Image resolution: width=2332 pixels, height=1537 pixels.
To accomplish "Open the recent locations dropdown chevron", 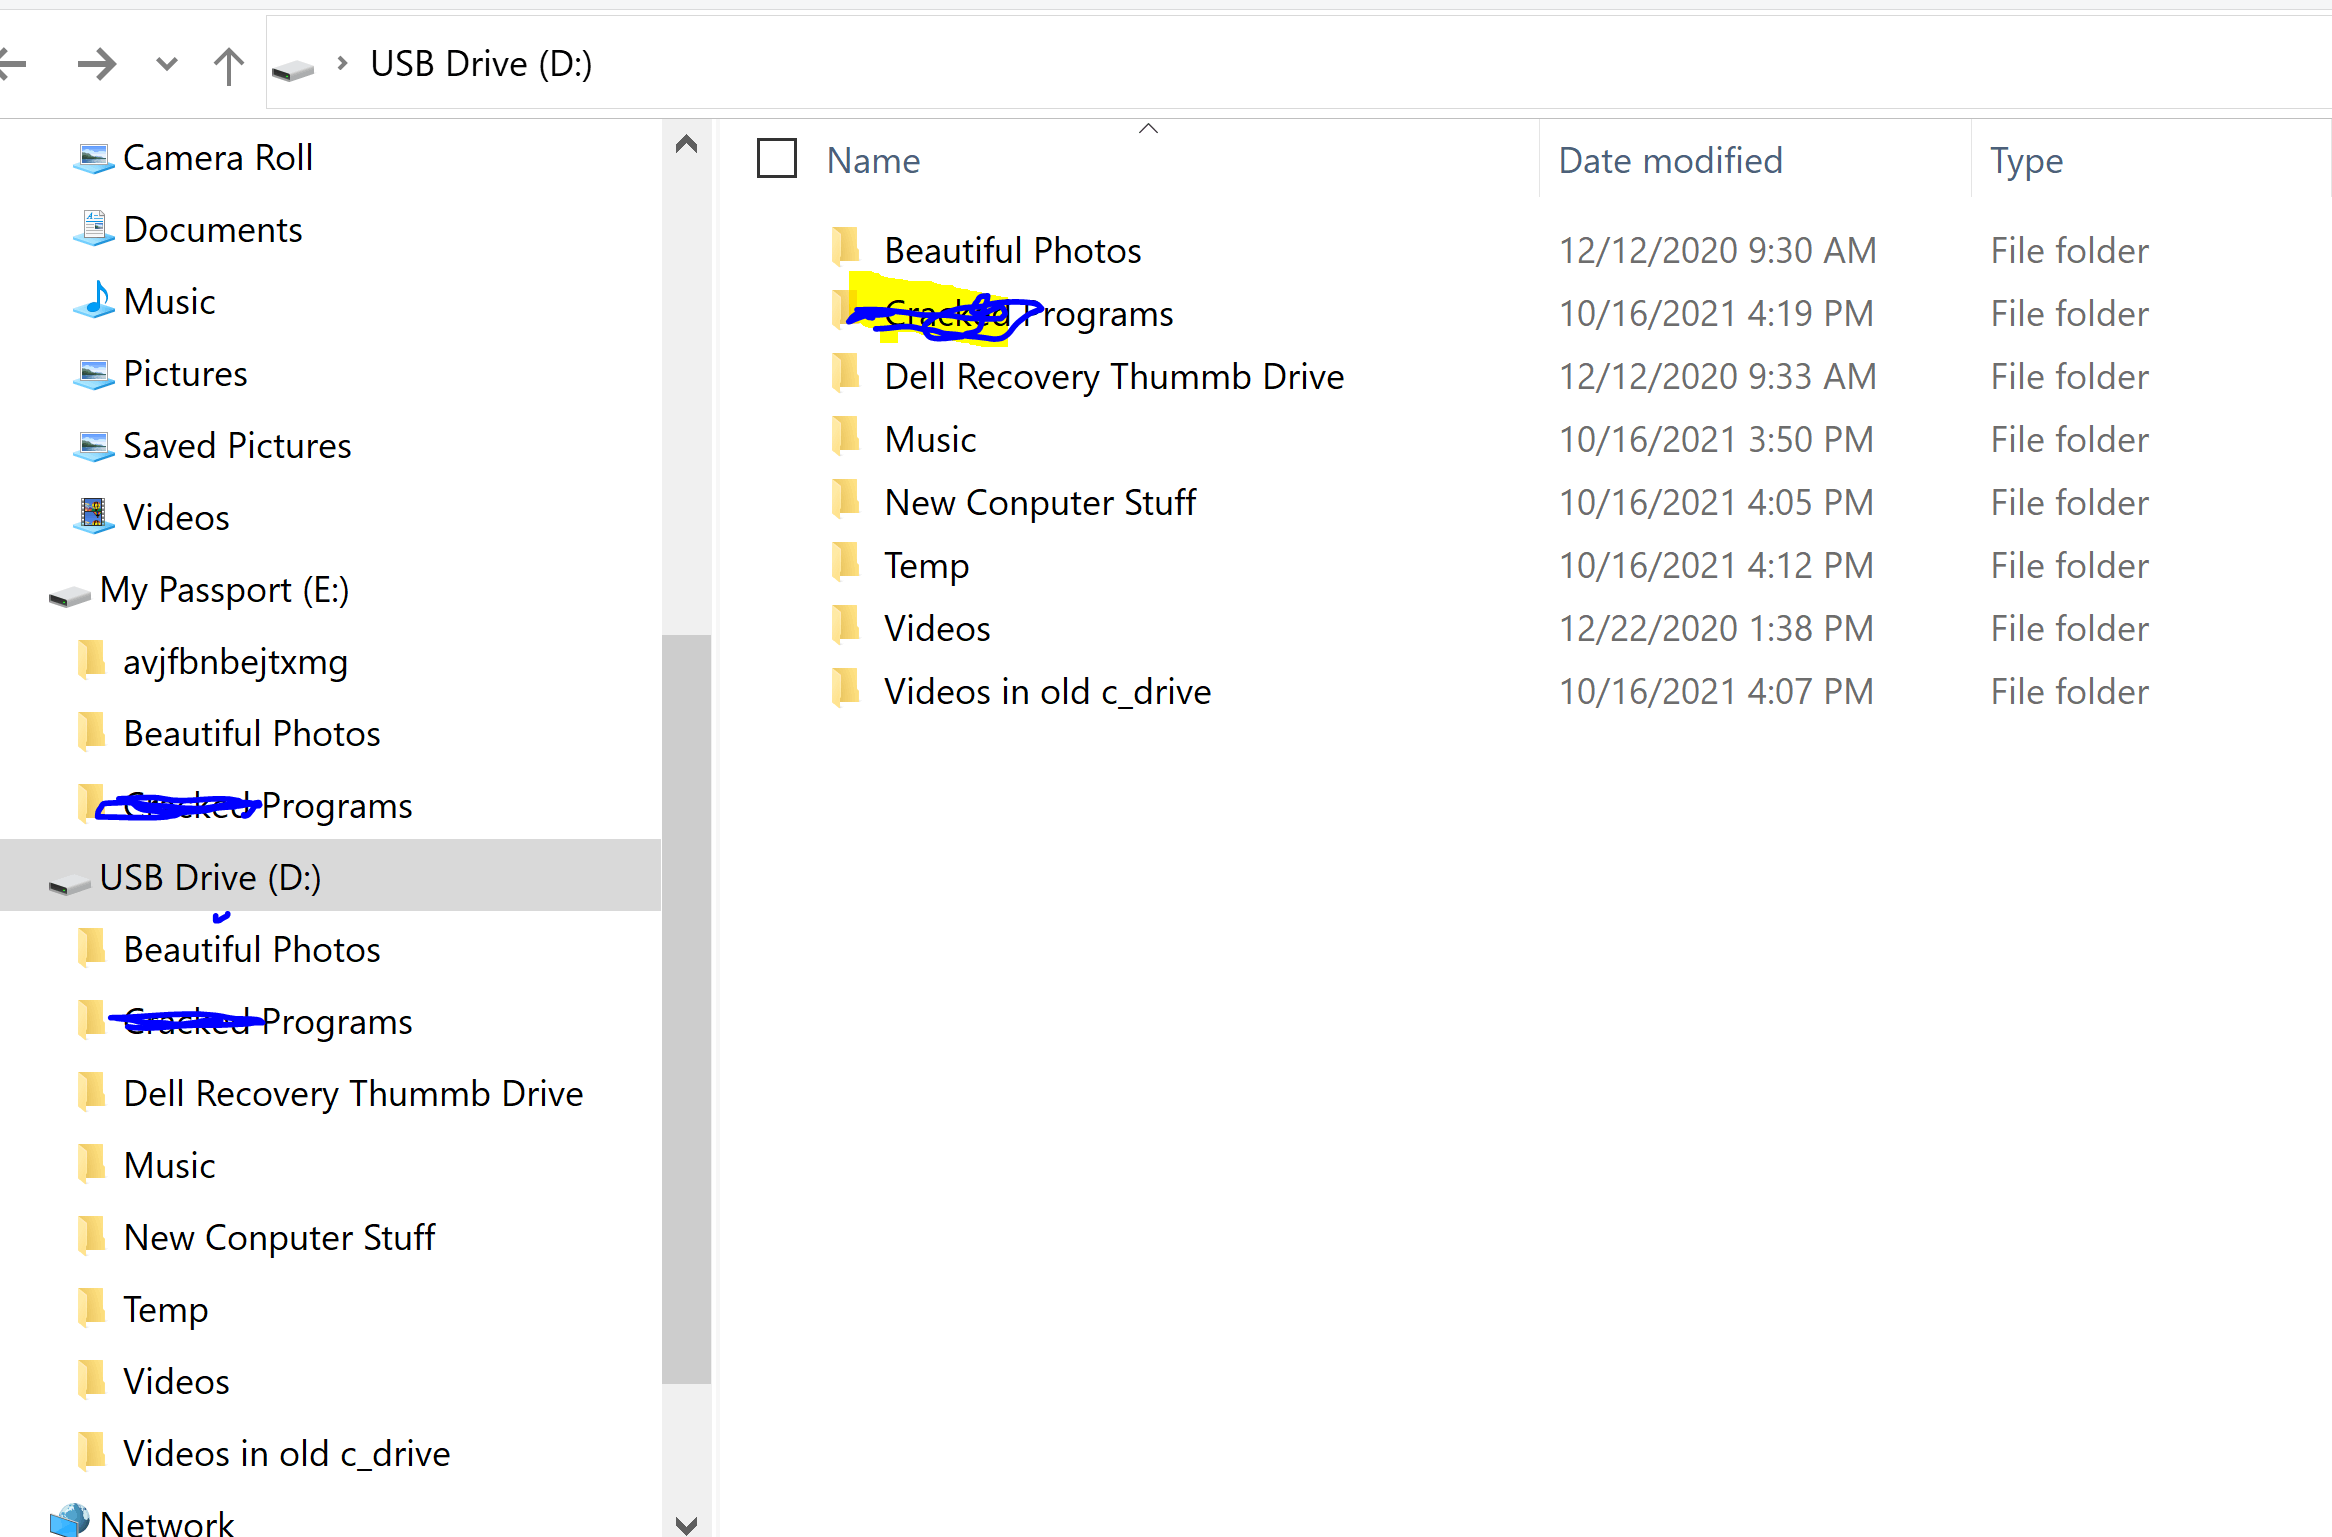I will [166, 65].
